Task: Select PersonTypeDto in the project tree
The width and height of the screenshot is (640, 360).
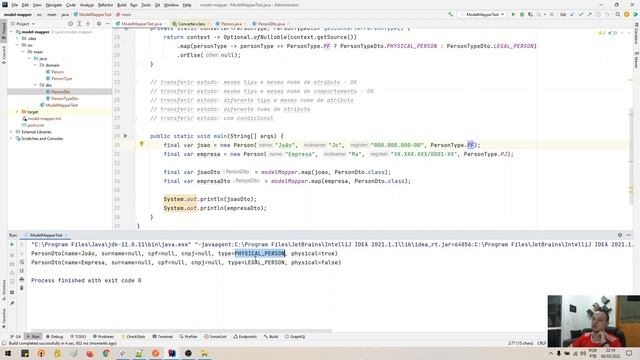Action: click(x=65, y=98)
